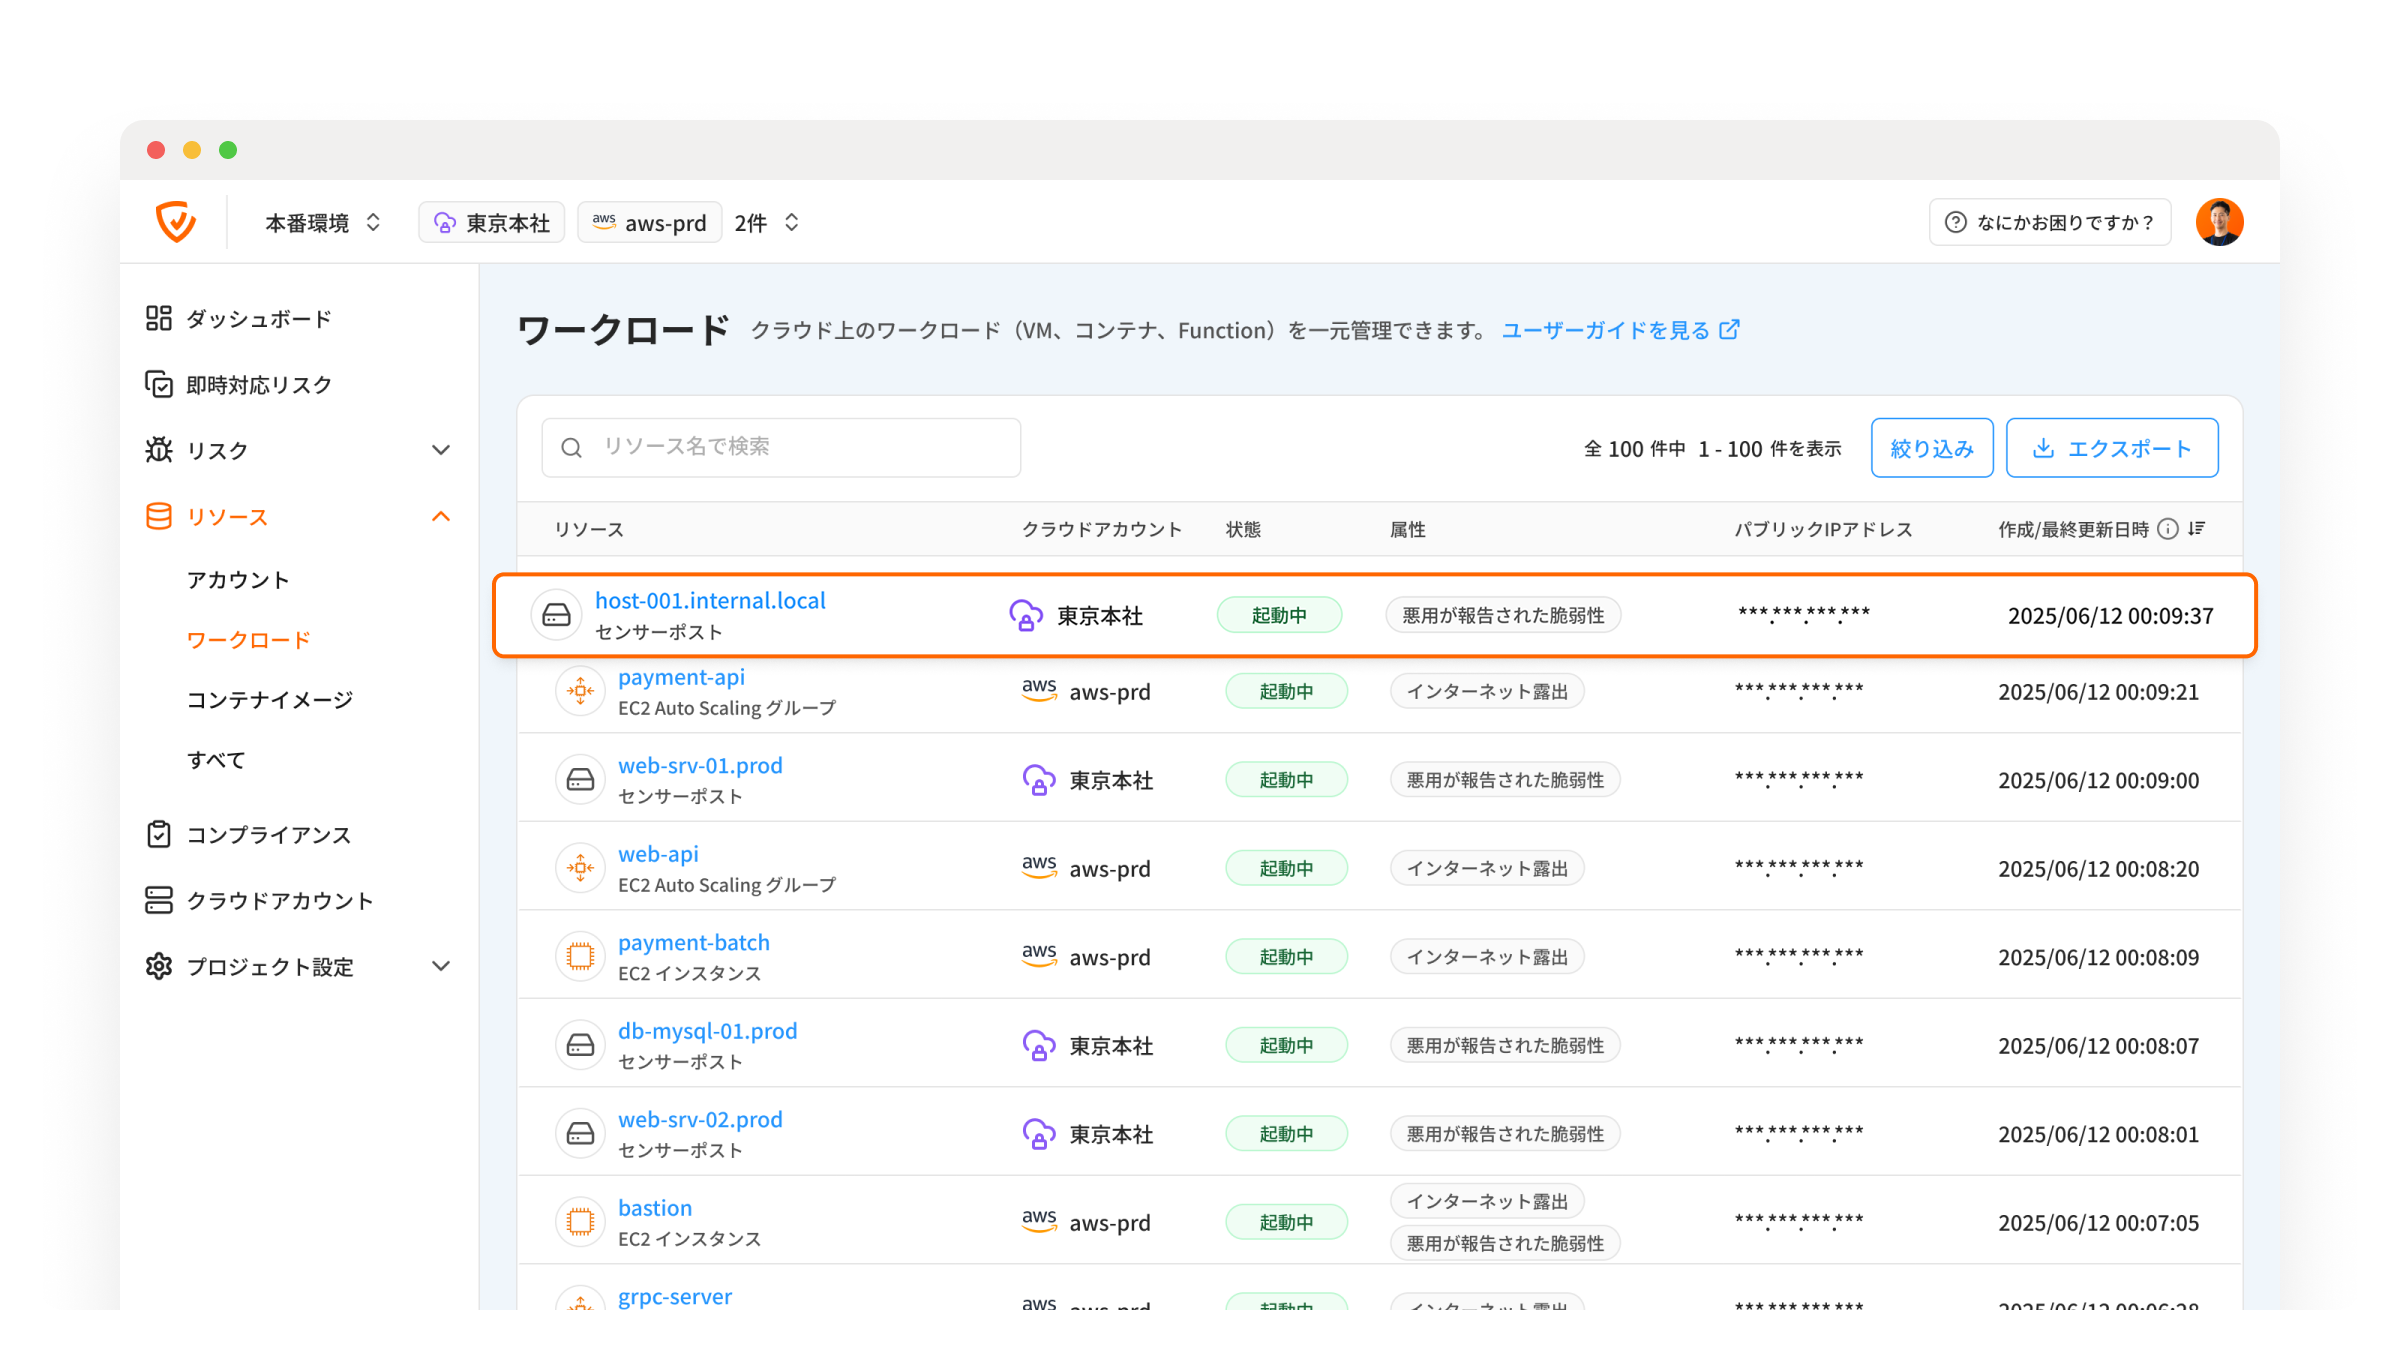The height and width of the screenshot is (1350, 2400).
Task: Open the payment-batch resource link
Action: click(x=694, y=942)
